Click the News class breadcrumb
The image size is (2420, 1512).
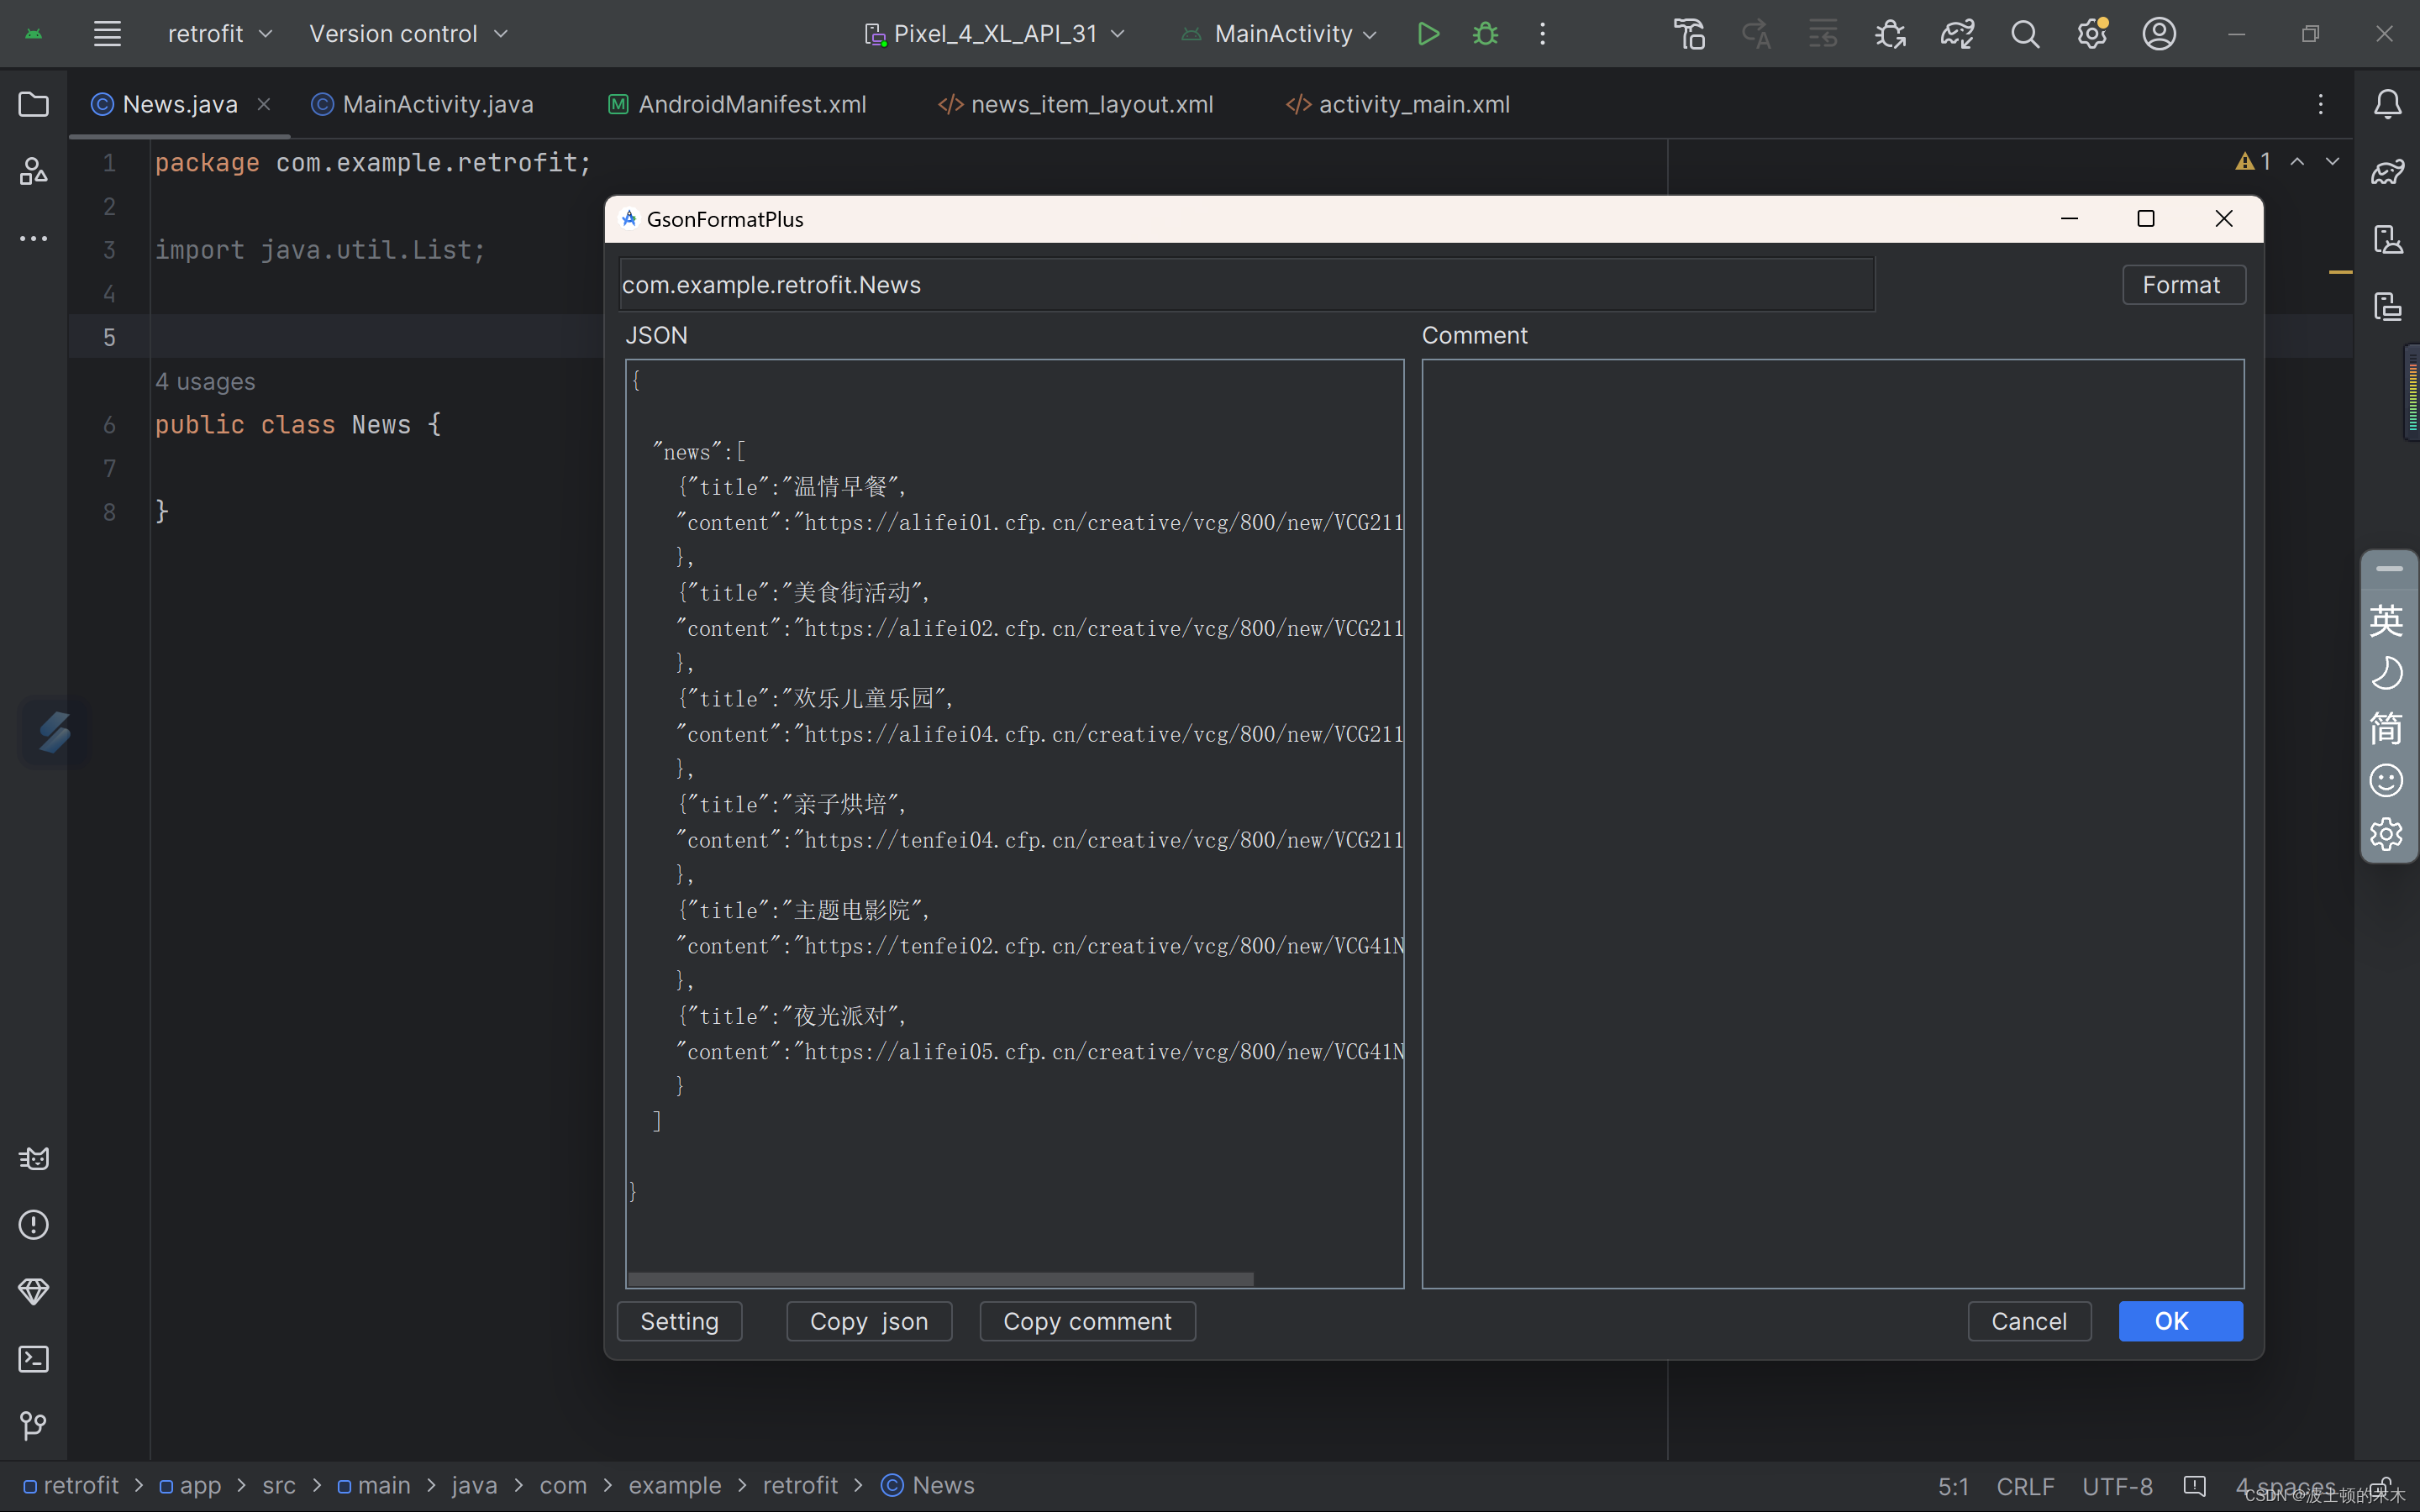coord(927,1485)
